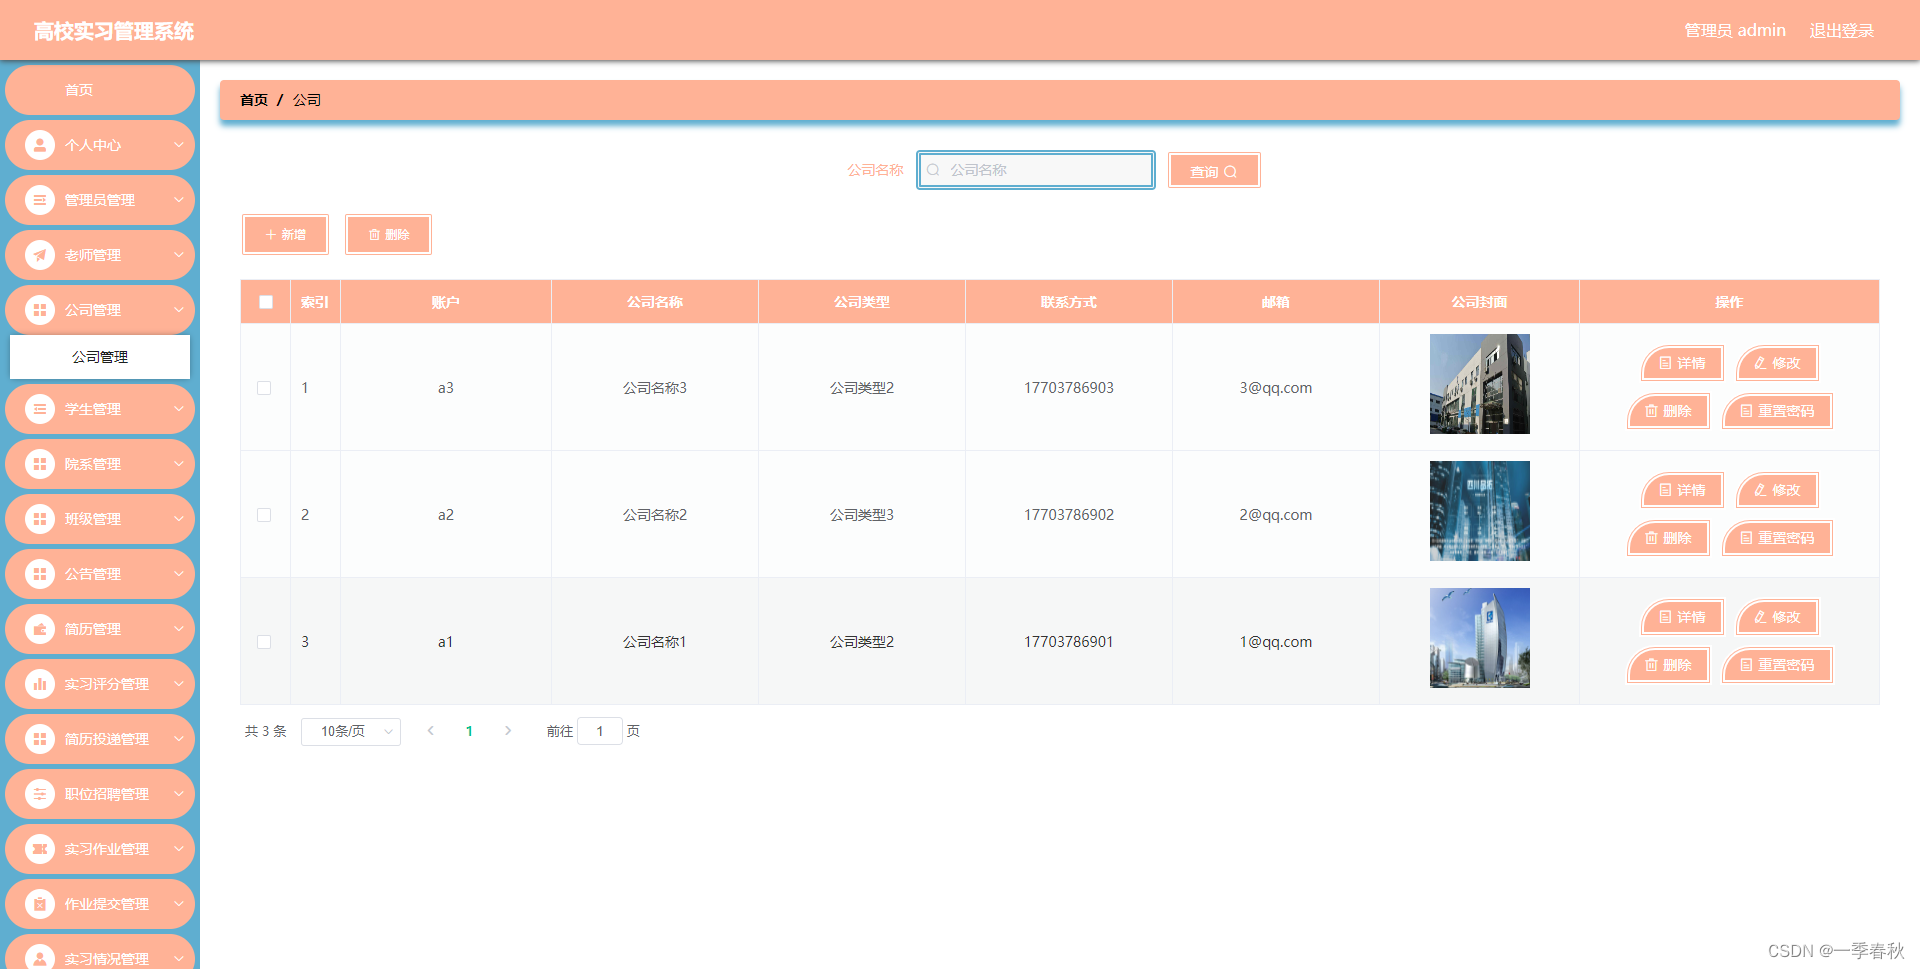This screenshot has height=969, width=1920.
Task: Click the magnifier icon in the search field
Action: [x=932, y=170]
